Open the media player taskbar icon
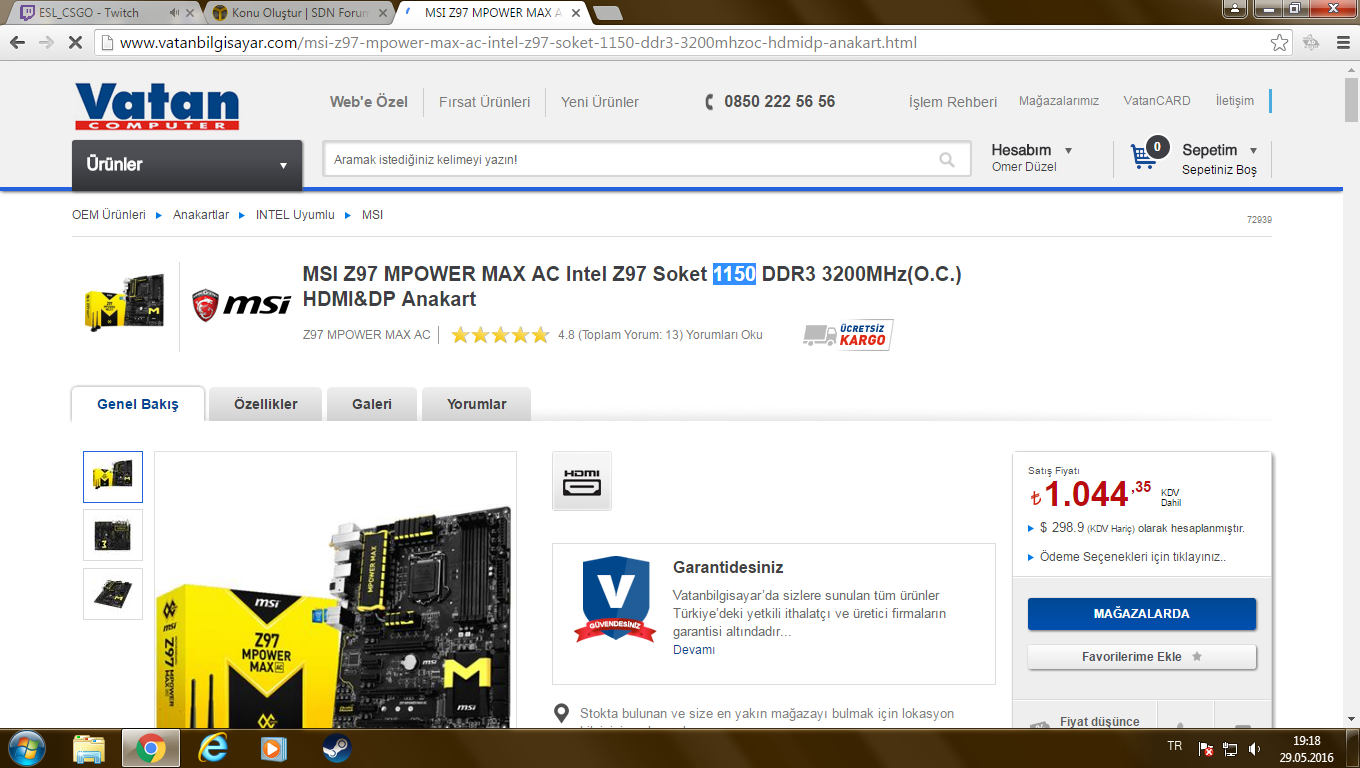Viewport: 1360px width, 768px height. click(x=272, y=748)
